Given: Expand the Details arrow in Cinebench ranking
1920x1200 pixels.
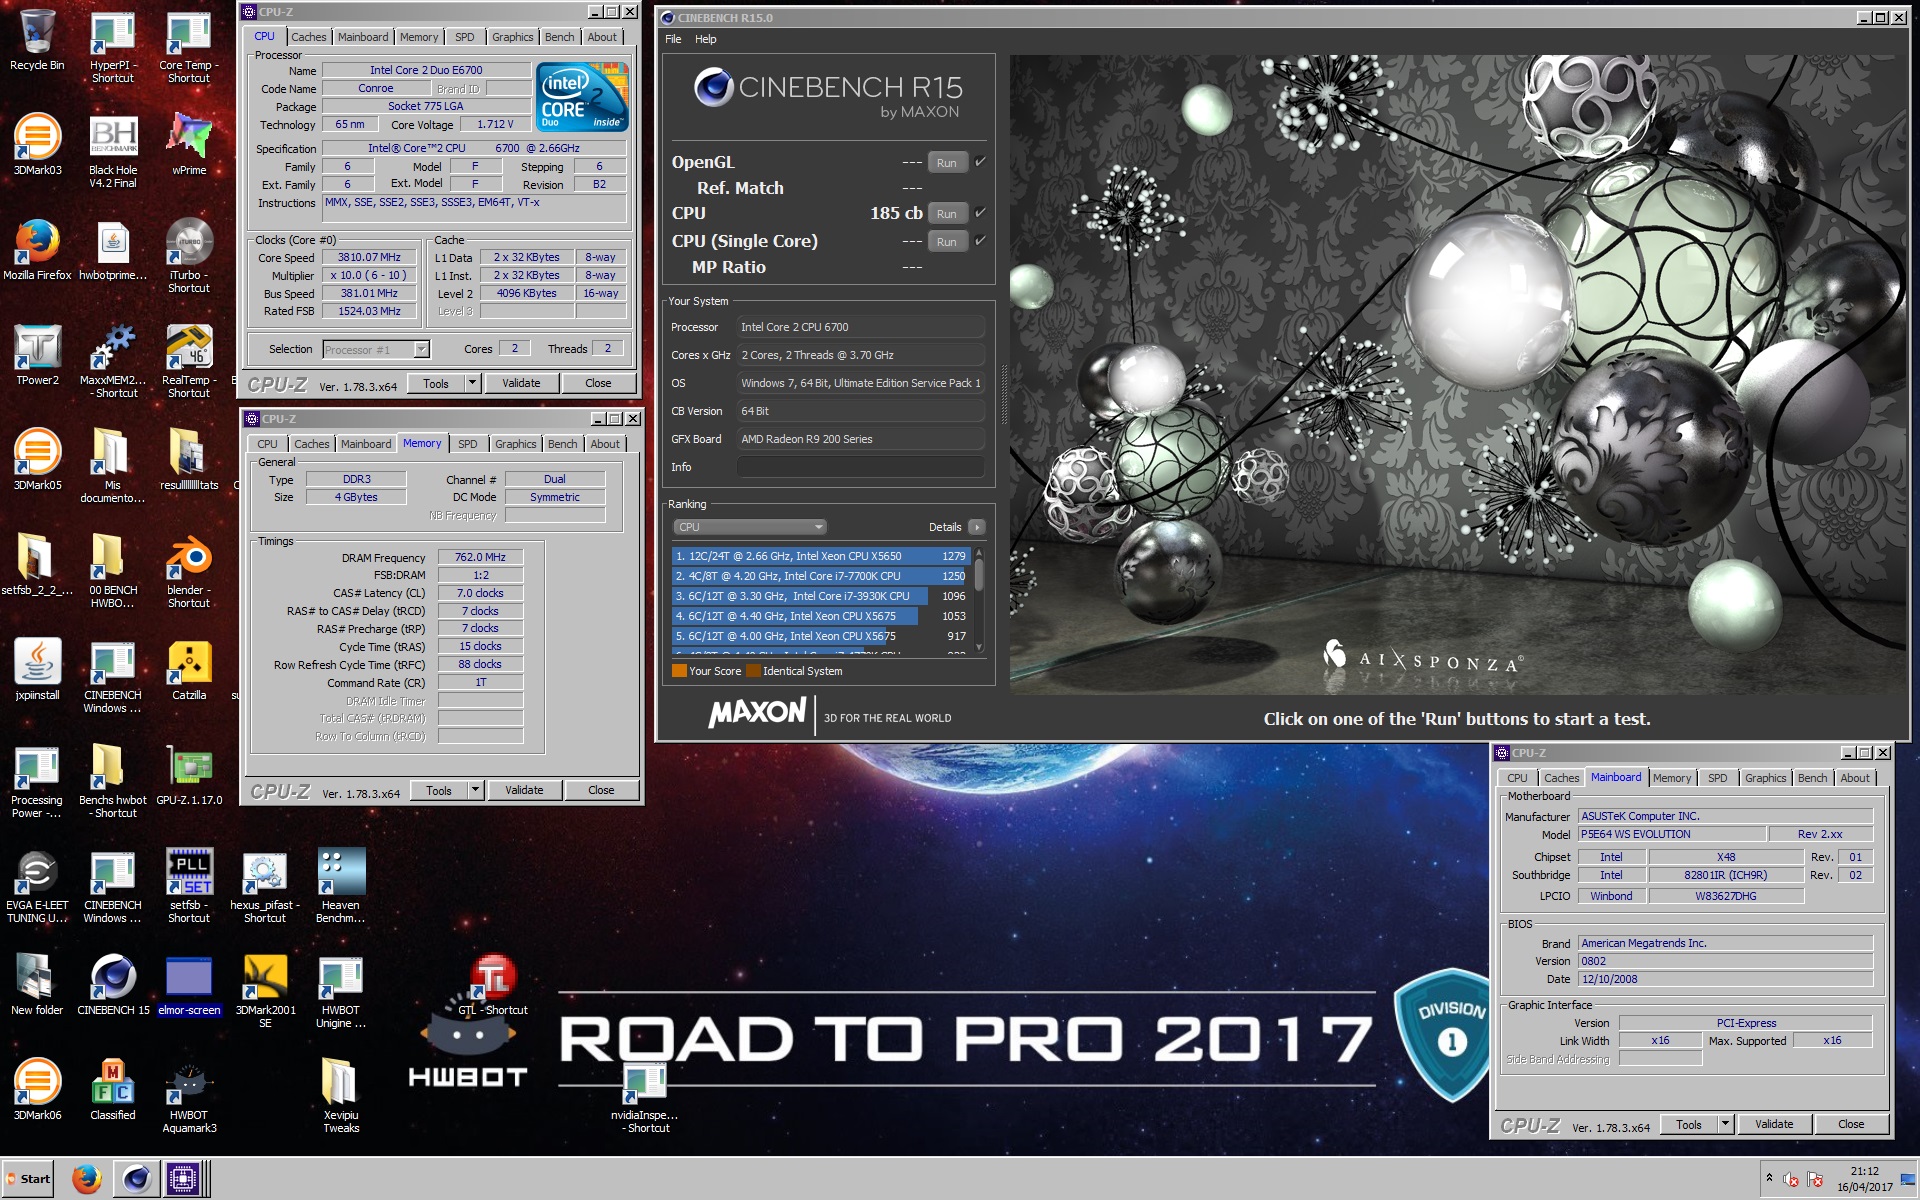Looking at the screenshot, I should point(977,527).
